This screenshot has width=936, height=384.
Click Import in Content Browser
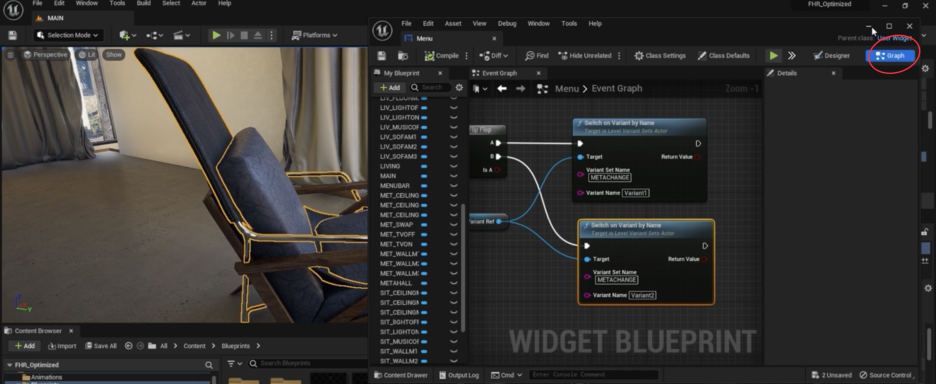pos(62,346)
